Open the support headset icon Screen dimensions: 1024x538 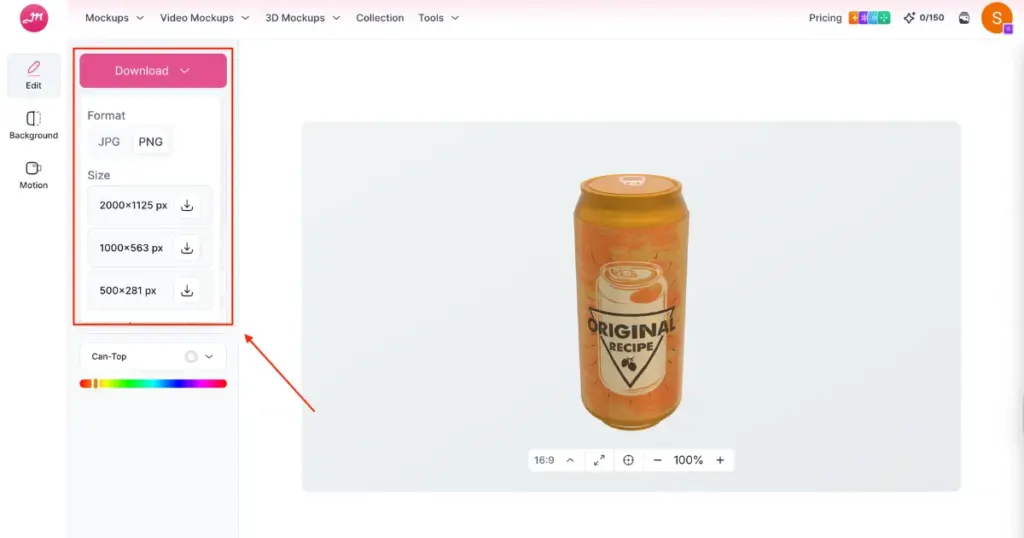(x=964, y=18)
